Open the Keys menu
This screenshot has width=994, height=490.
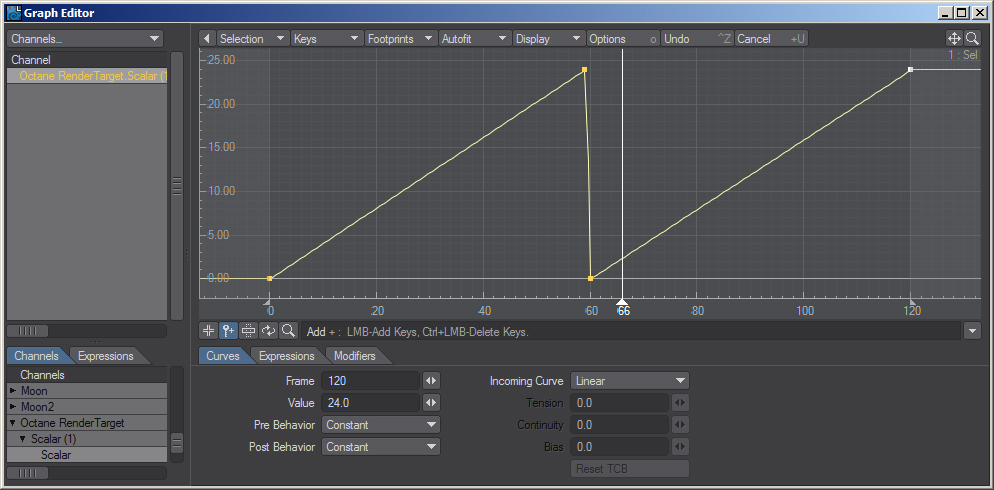coord(327,39)
